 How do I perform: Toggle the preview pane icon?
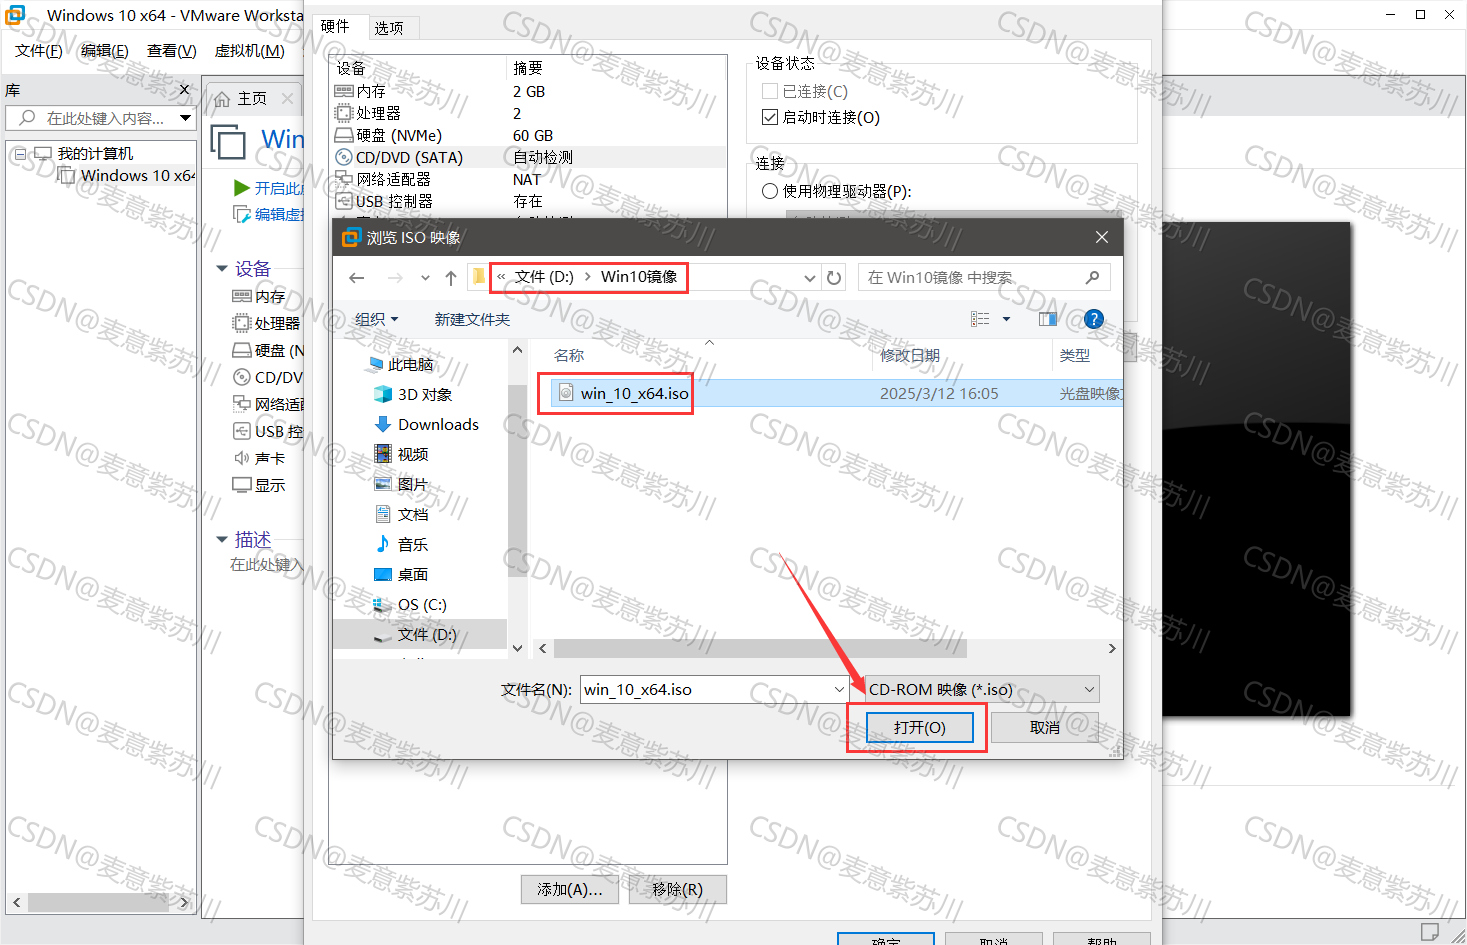pos(1048,319)
